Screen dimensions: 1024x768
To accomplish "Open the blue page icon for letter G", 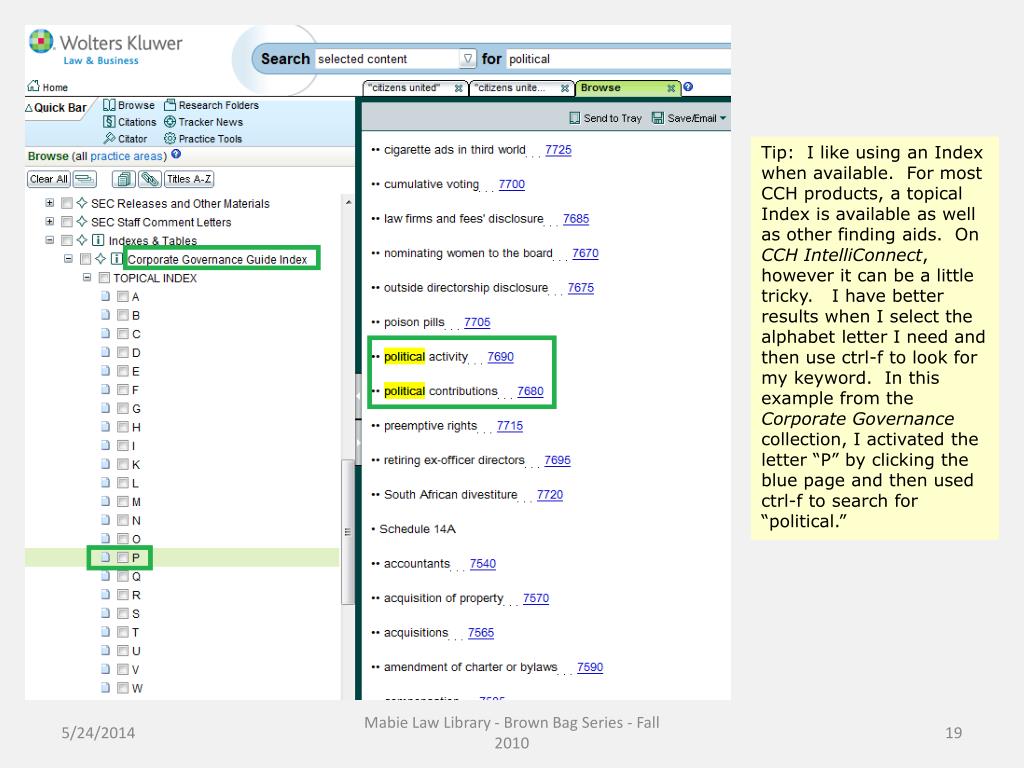I will click(x=105, y=408).
